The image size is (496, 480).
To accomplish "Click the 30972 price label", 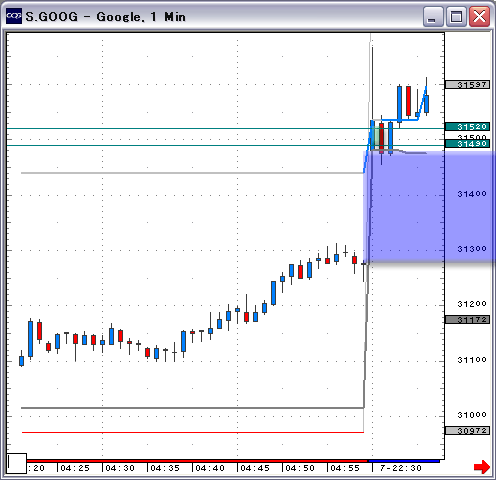I will (x=467, y=431).
